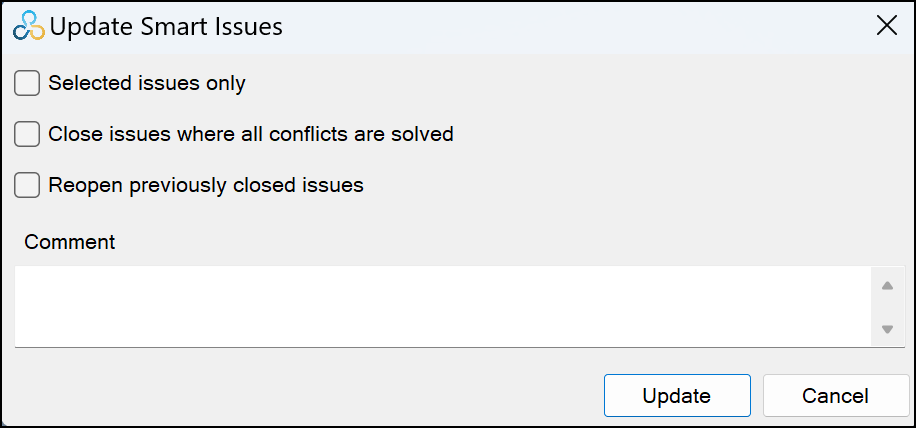916x428 pixels.
Task: Click the "Selected issues only" label text
Action: [x=147, y=83]
